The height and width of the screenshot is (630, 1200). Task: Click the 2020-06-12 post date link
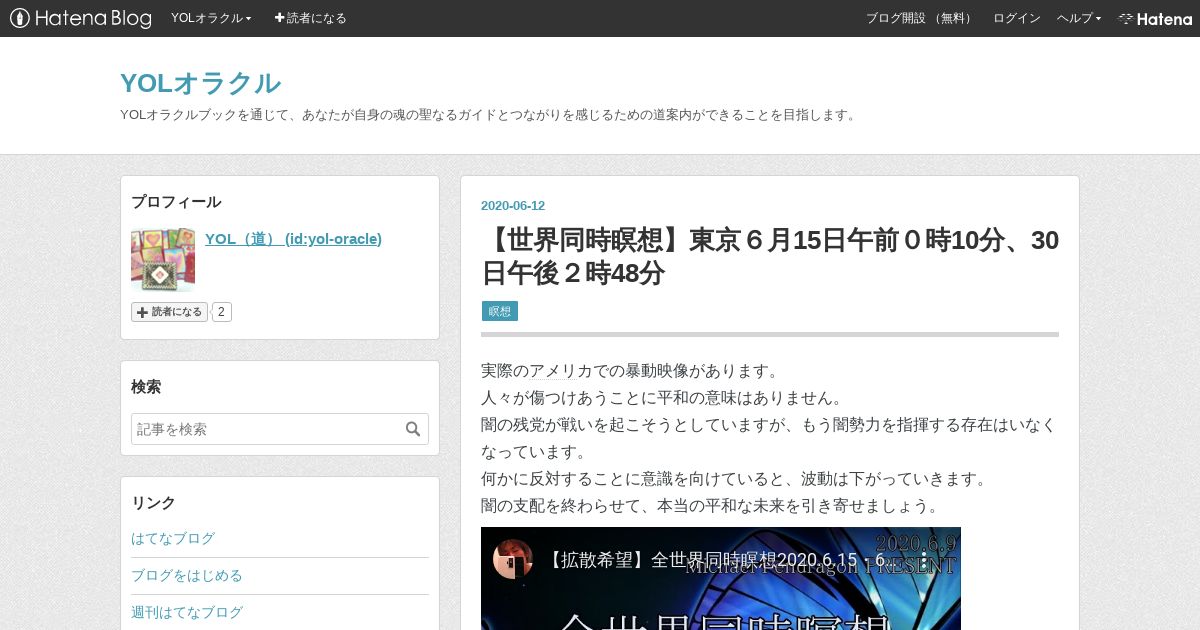click(513, 206)
